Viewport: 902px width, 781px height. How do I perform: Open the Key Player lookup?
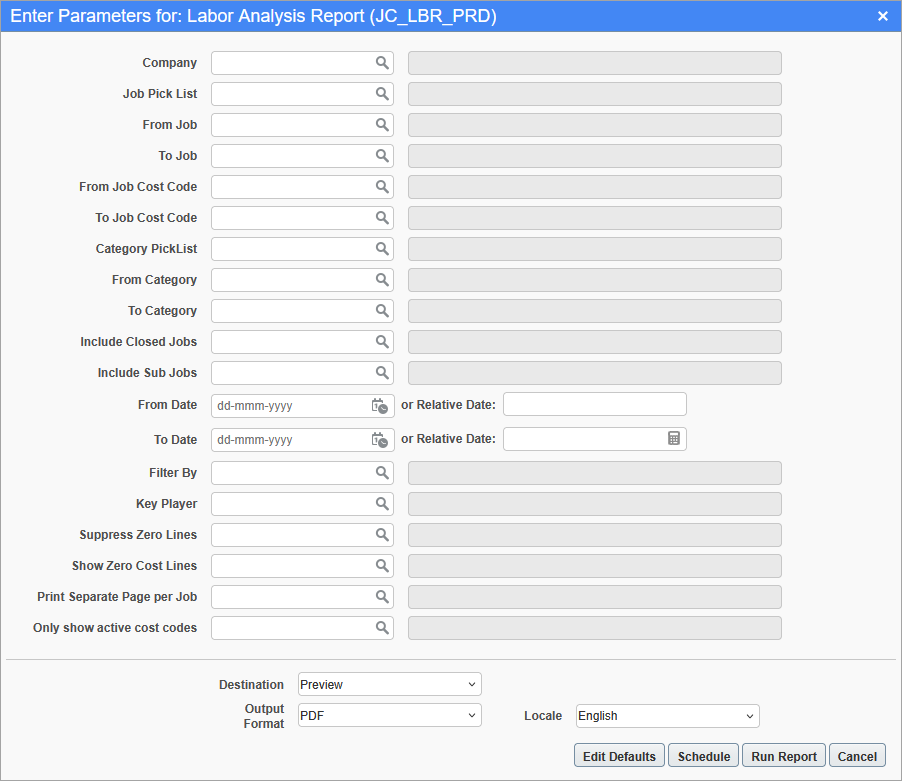click(x=382, y=503)
